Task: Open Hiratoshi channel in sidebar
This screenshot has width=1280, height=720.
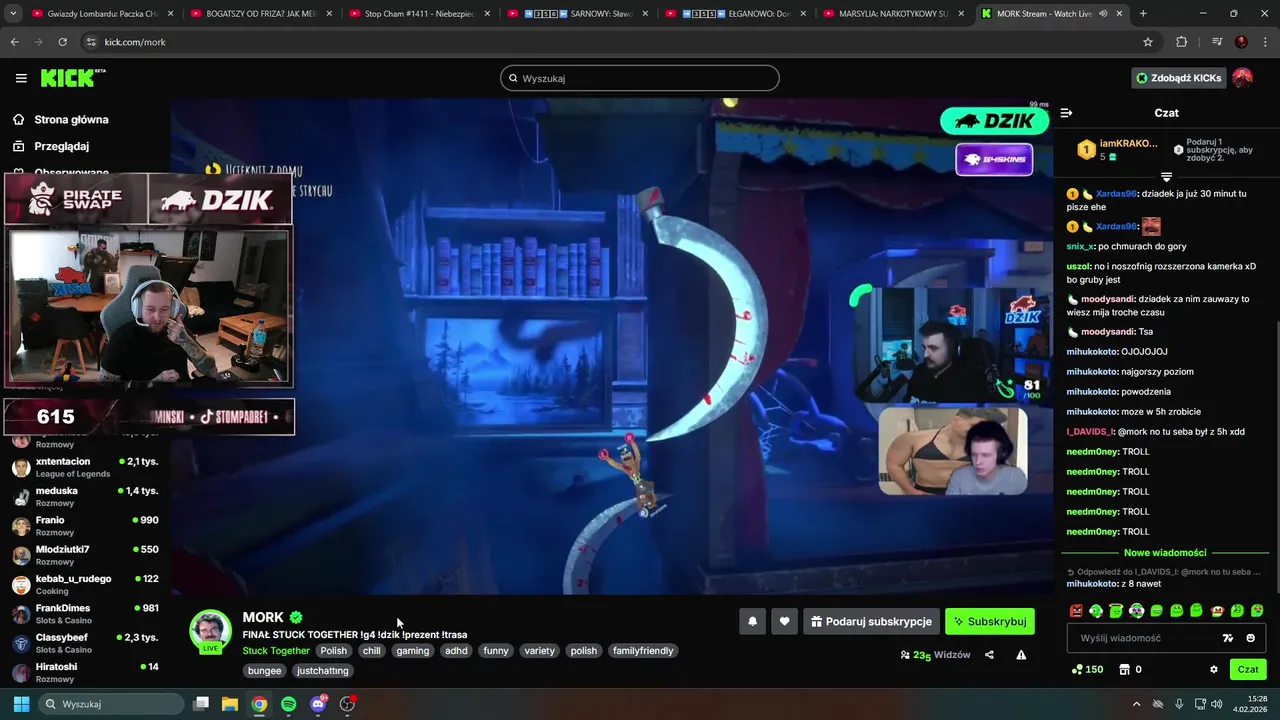Action: click(85, 672)
